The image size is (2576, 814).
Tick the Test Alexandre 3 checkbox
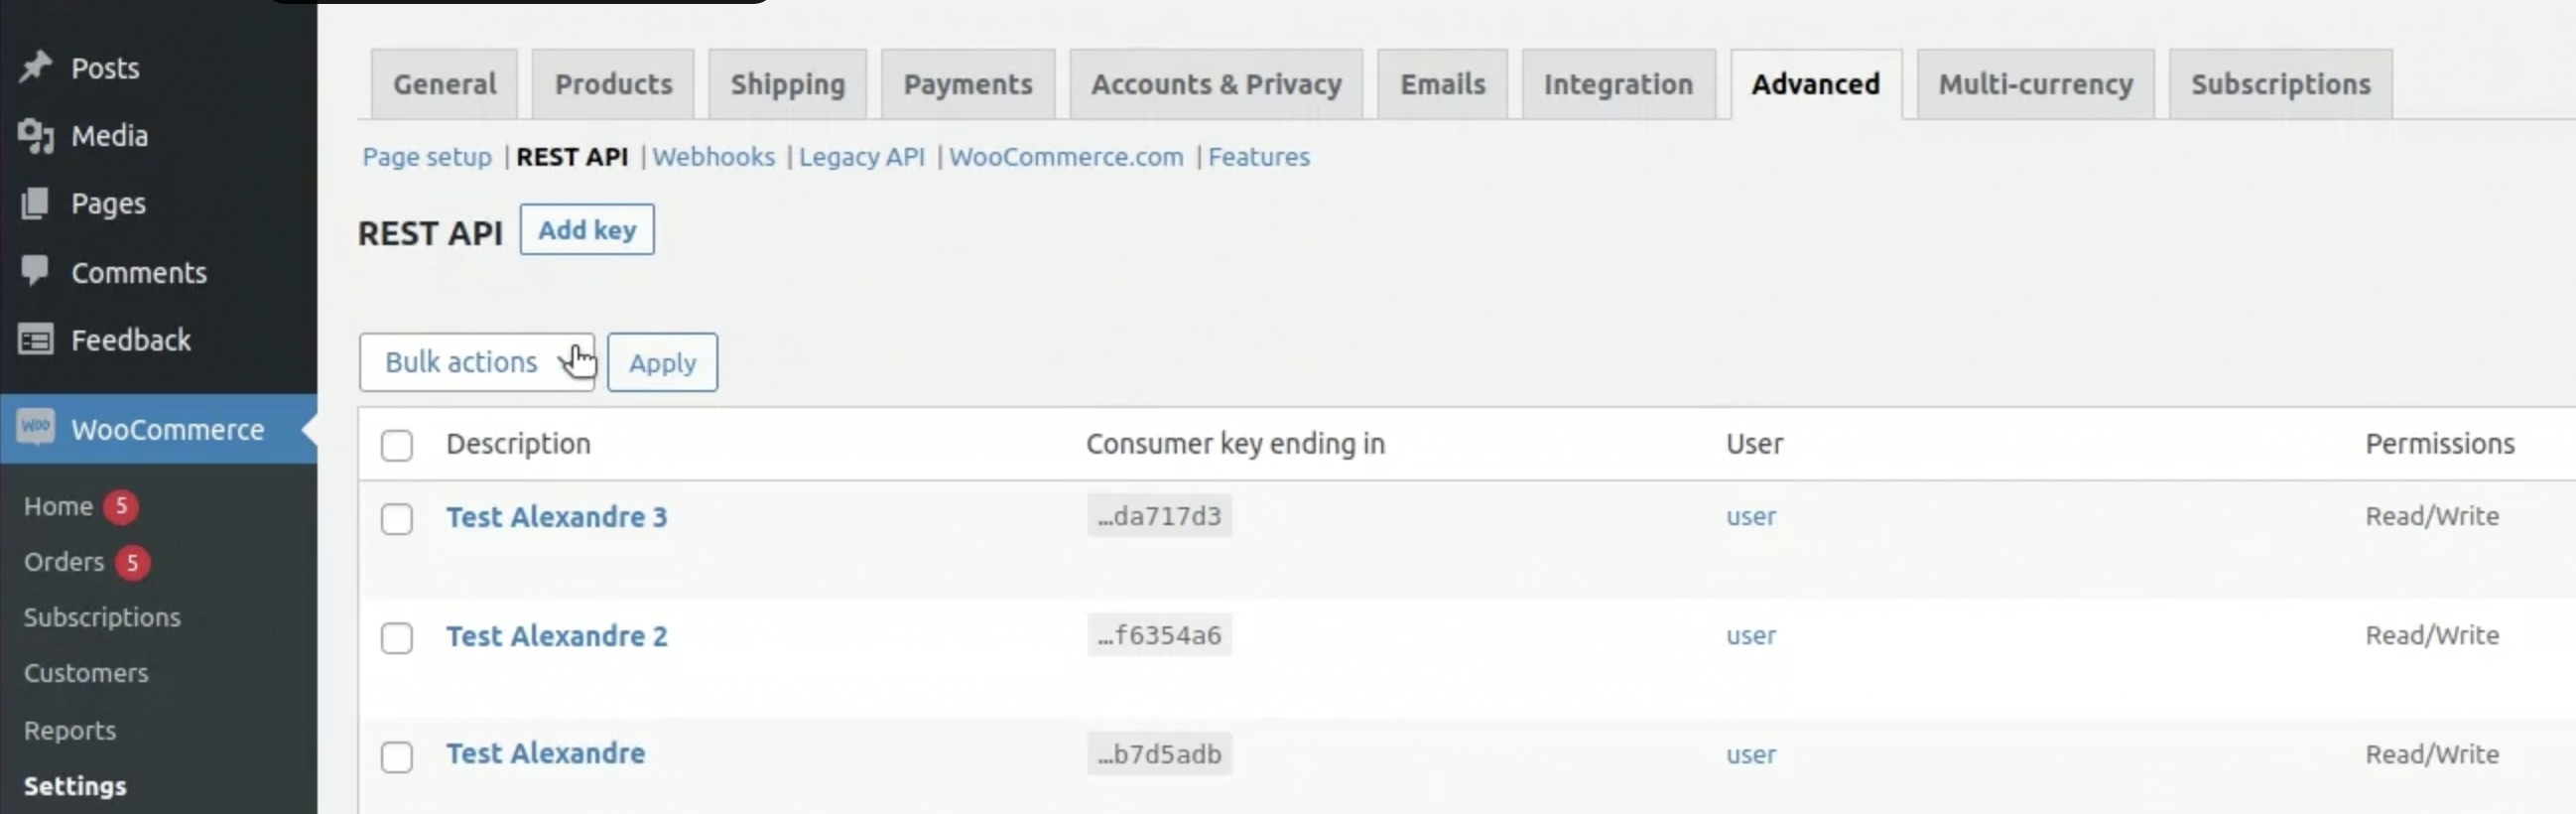point(397,519)
